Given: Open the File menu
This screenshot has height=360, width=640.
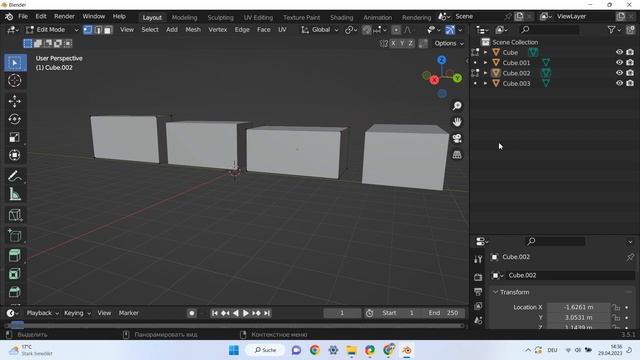Looking at the screenshot, I should (23, 17).
